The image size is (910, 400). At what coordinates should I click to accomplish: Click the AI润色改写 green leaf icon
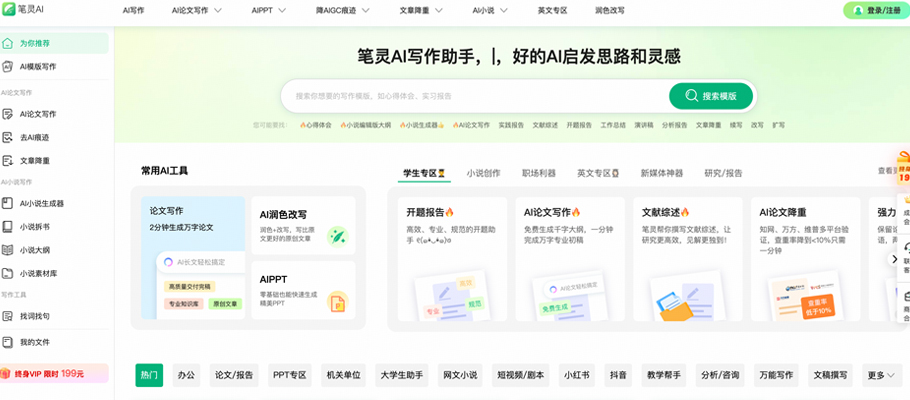pyautogui.click(x=337, y=236)
